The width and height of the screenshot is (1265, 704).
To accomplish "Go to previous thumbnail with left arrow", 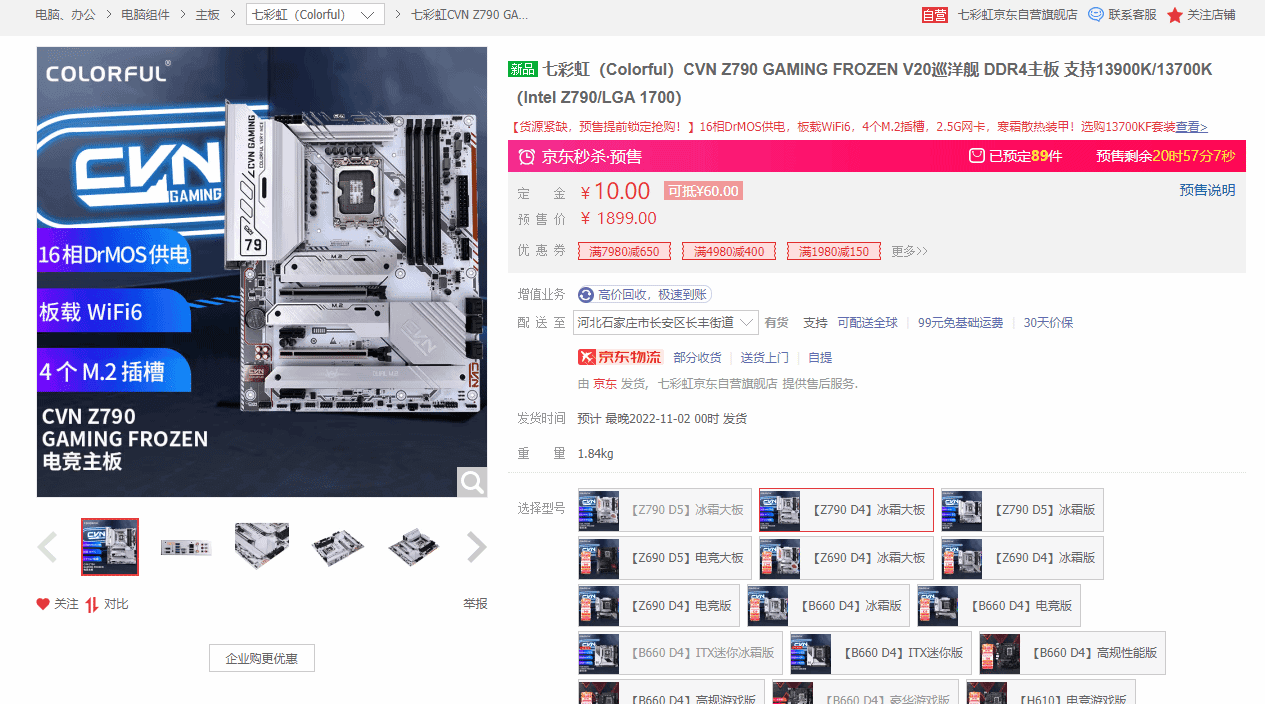I will (x=47, y=547).
